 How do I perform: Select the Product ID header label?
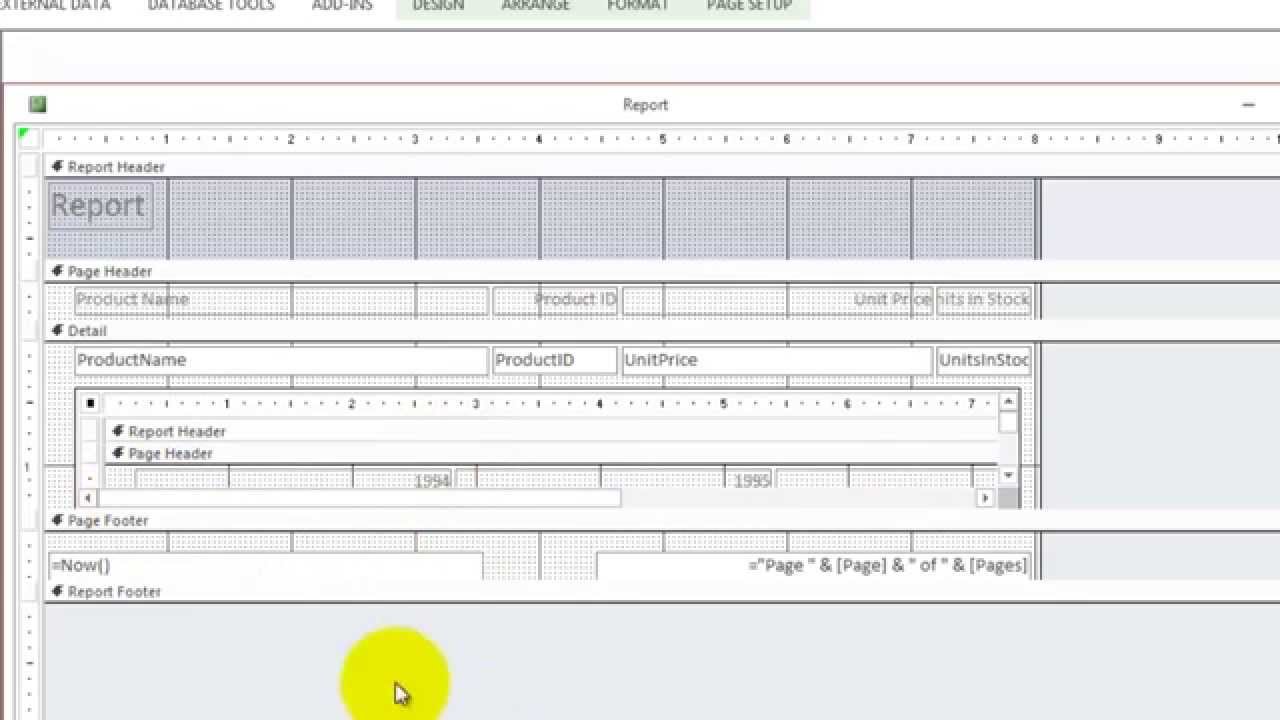[x=555, y=299]
